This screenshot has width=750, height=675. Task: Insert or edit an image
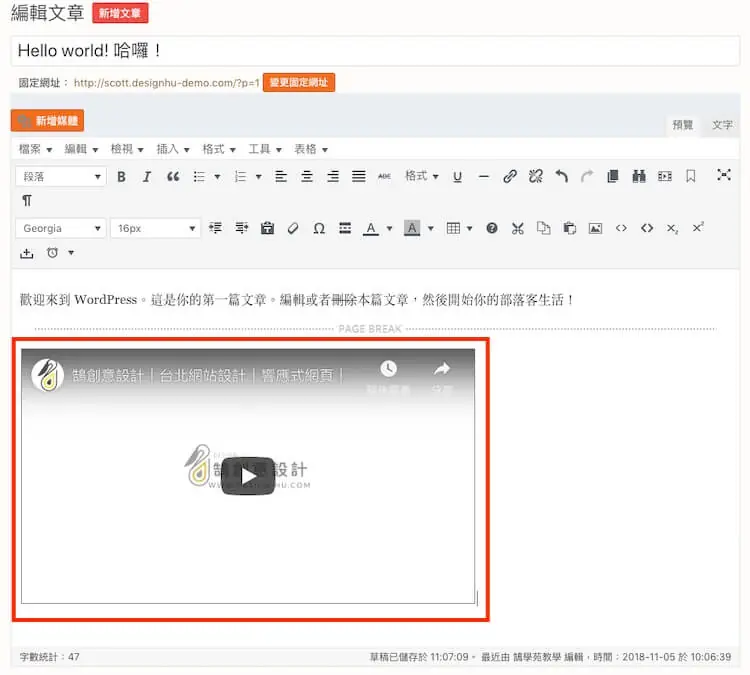point(595,228)
